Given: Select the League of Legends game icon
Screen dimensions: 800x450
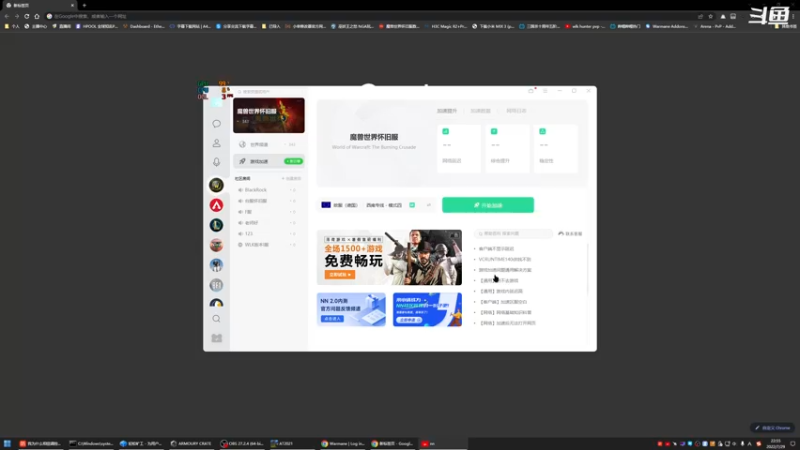Looking at the screenshot, I should click(216, 225).
